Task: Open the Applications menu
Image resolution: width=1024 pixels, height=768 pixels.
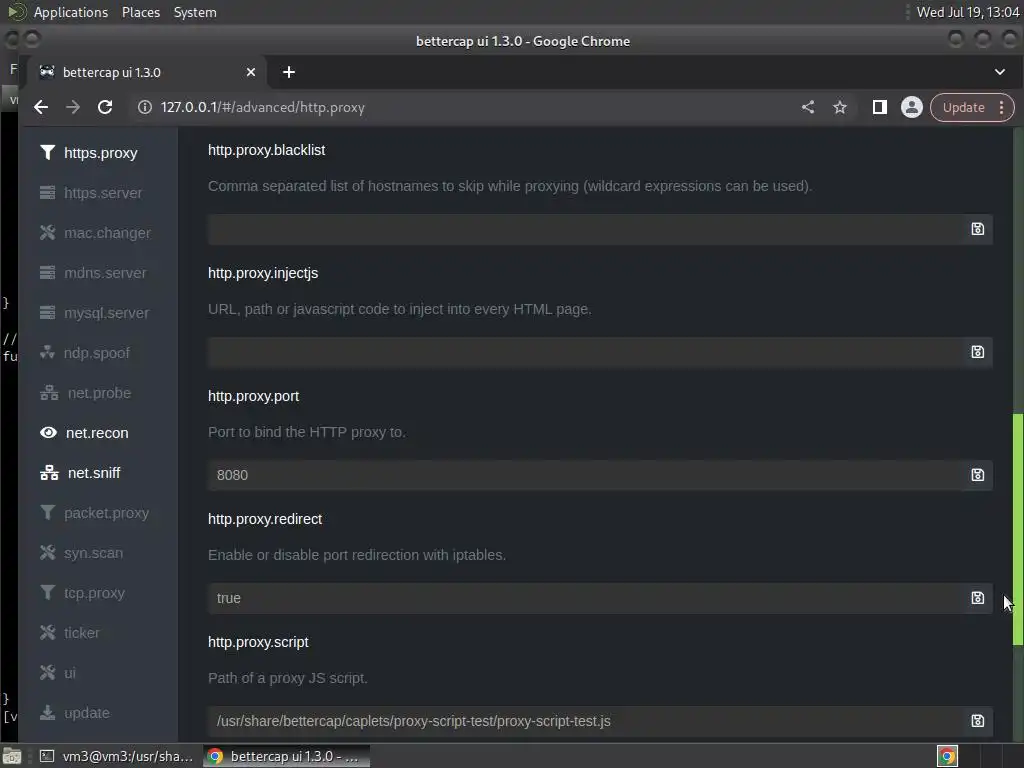Action: point(71,12)
